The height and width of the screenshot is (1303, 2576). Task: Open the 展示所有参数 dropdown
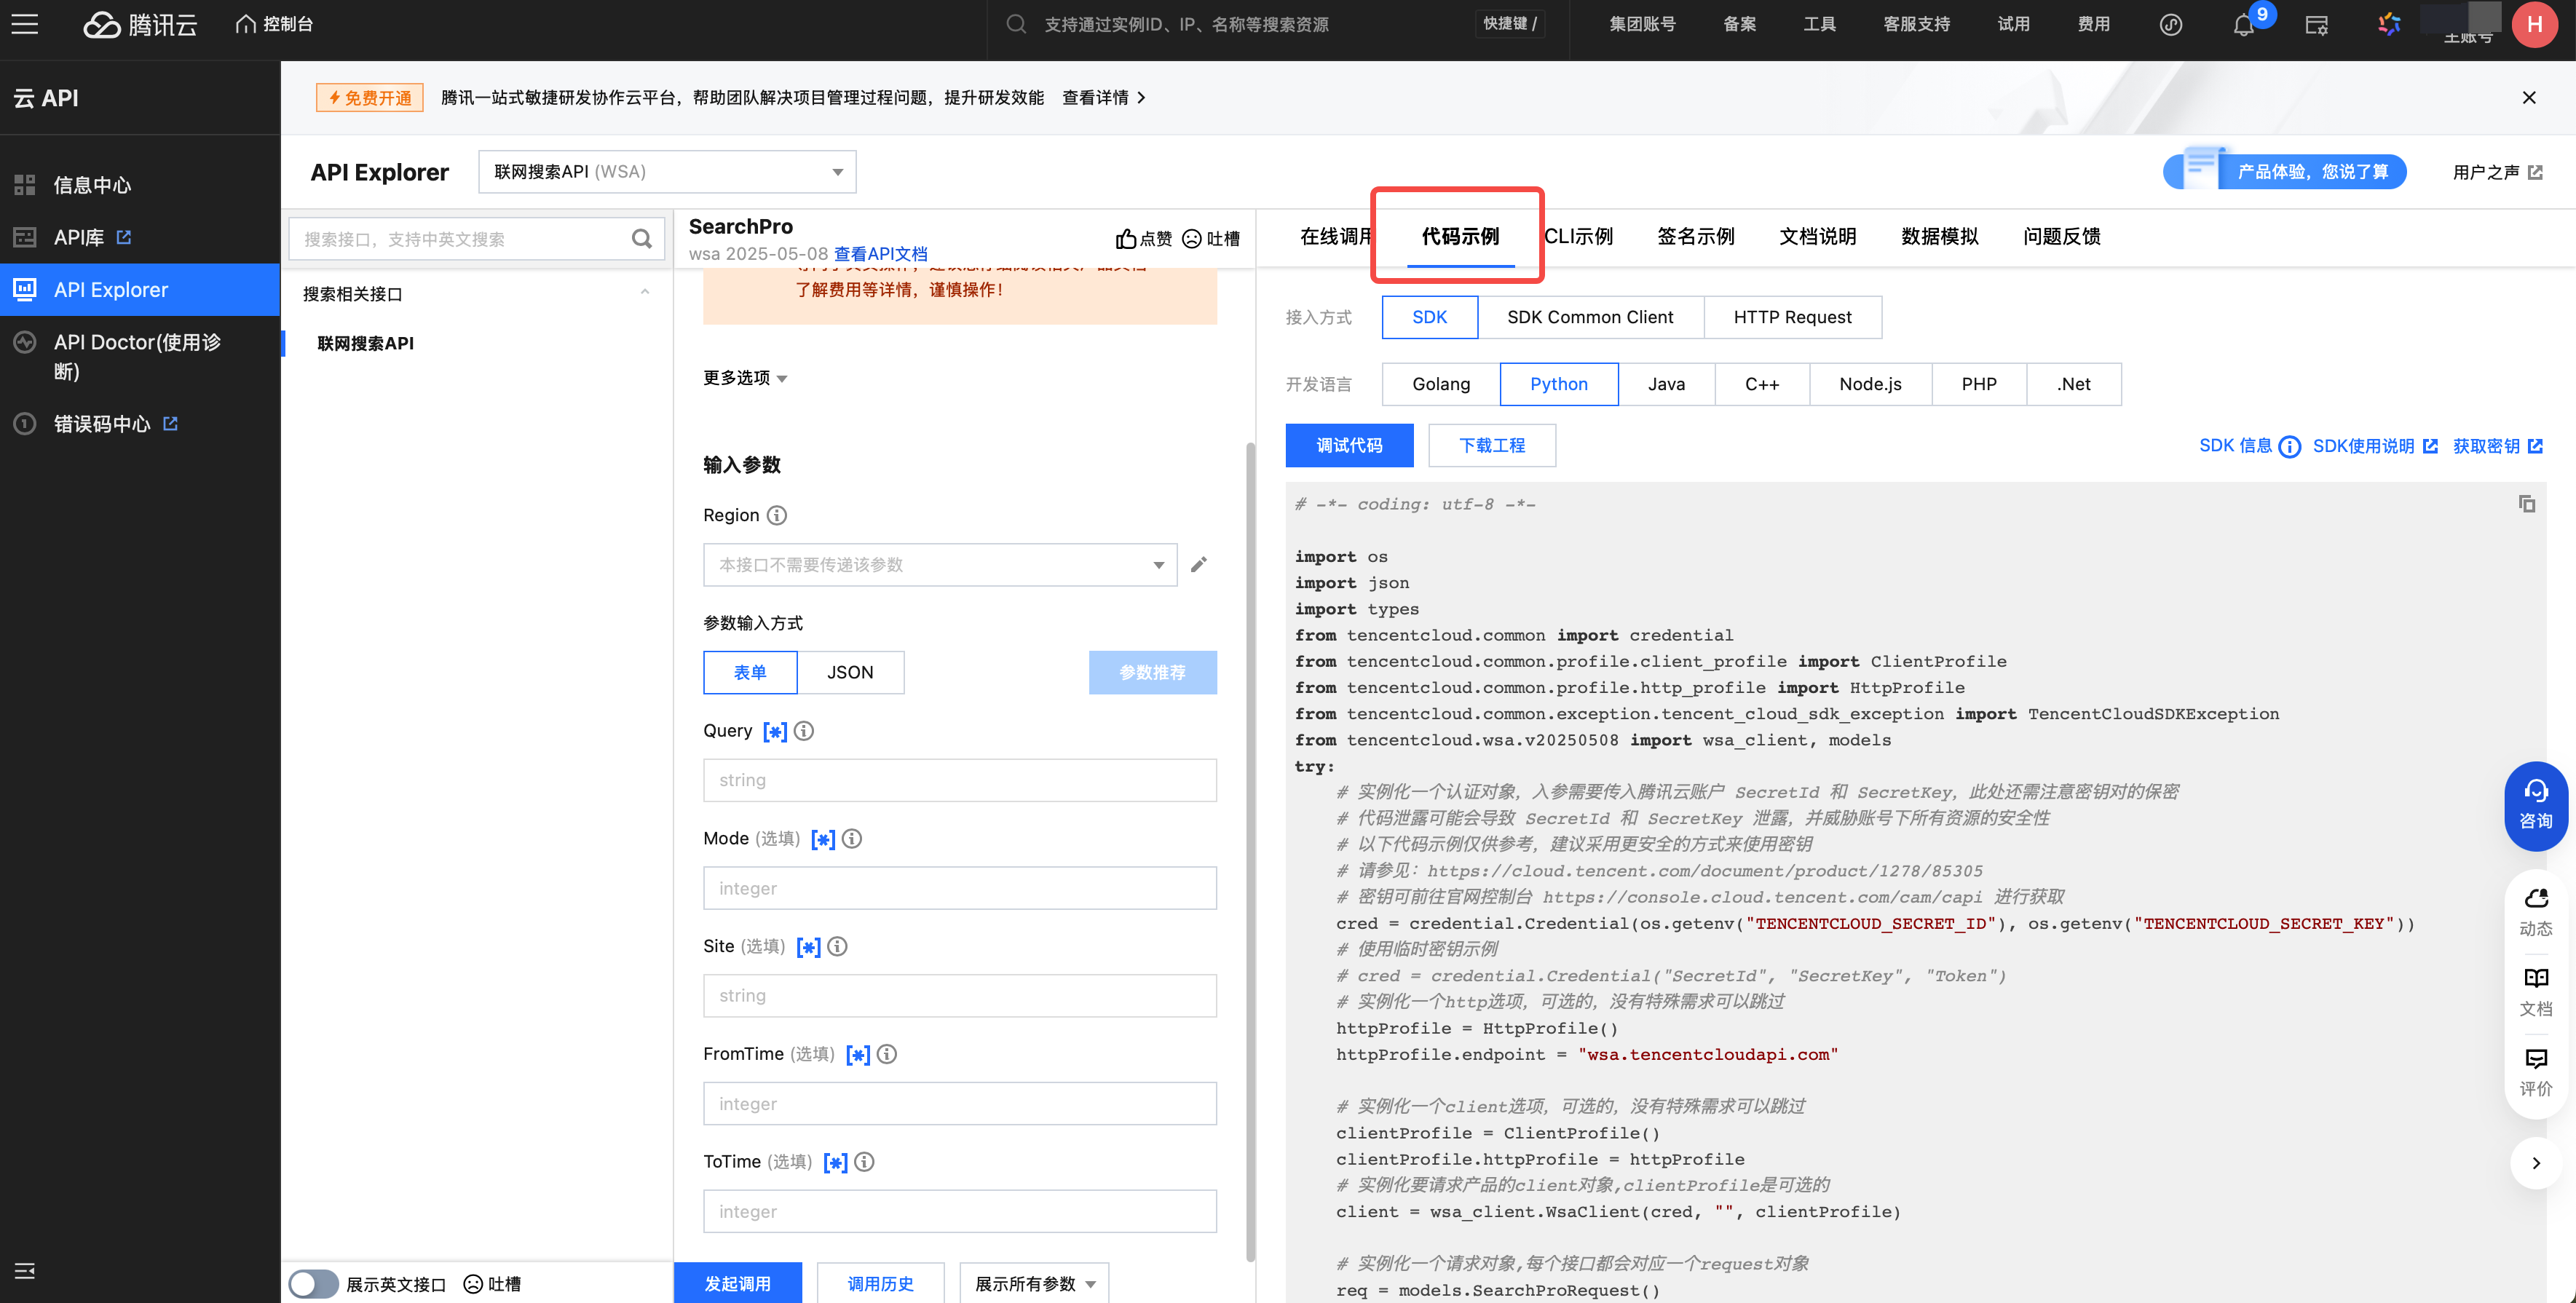pos(1034,1283)
